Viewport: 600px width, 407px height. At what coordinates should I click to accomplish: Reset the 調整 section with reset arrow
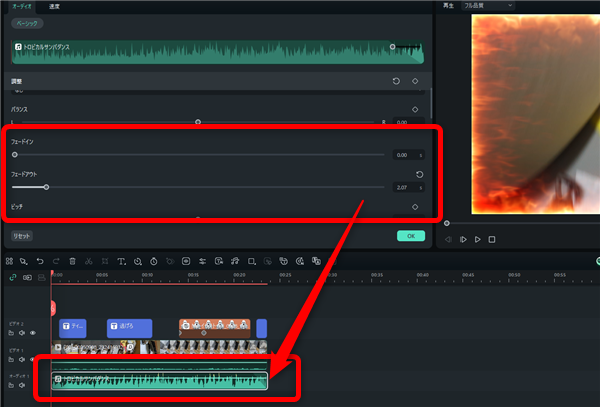[397, 81]
